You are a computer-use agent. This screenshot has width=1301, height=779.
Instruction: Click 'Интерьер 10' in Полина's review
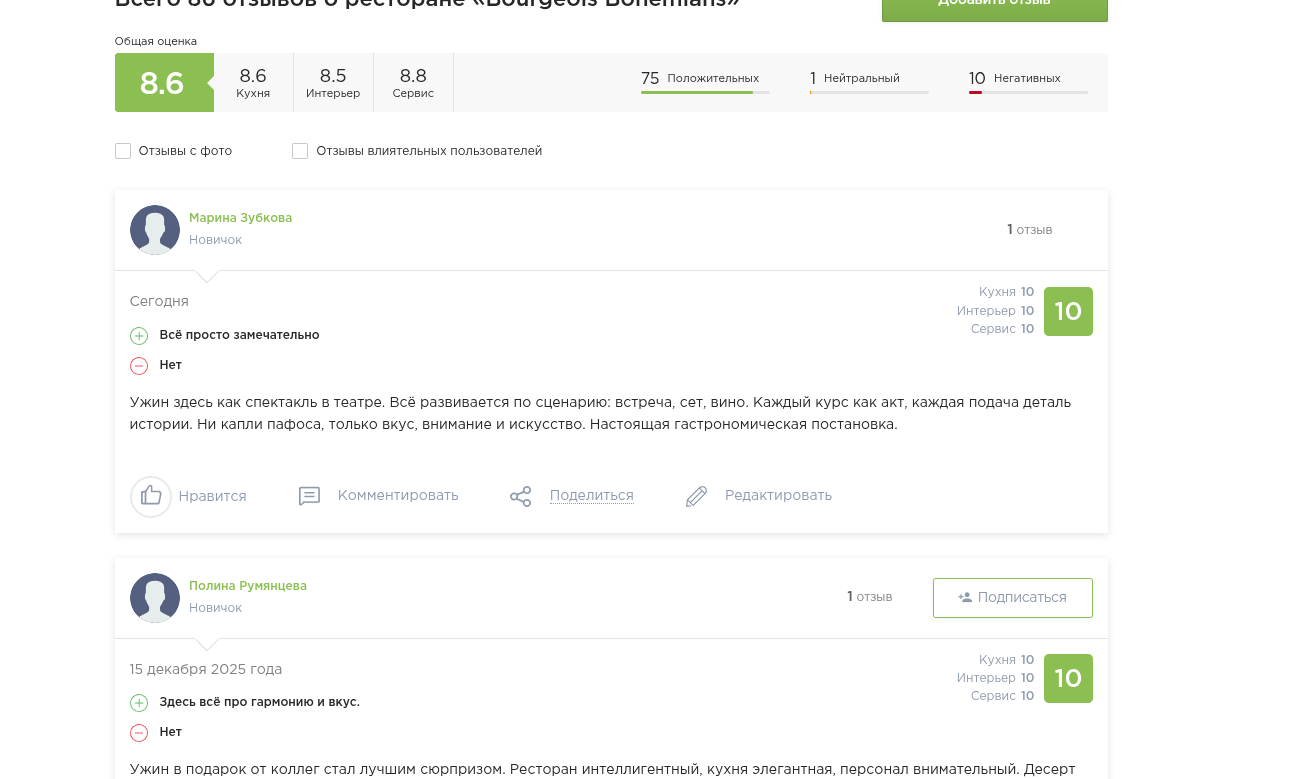[x=995, y=678]
